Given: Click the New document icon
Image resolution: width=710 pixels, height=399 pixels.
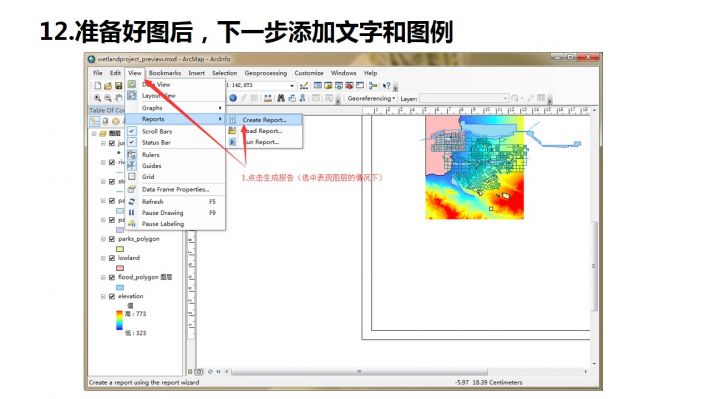Looking at the screenshot, I should coord(97,86).
